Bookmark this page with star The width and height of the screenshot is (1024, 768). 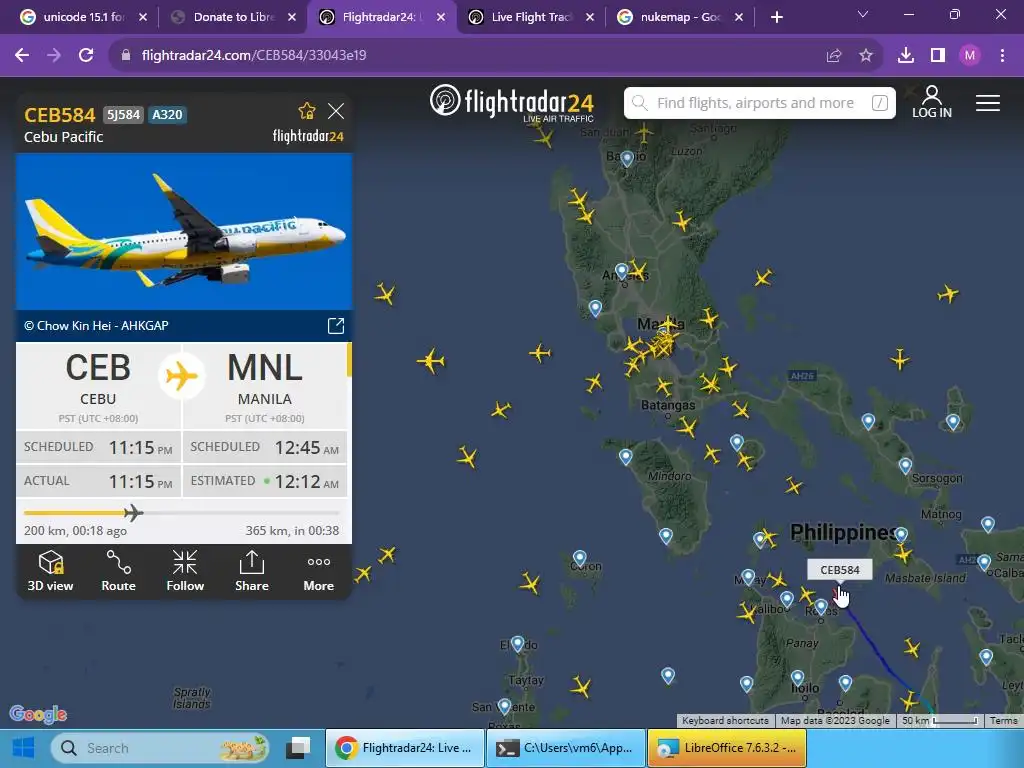[866, 56]
